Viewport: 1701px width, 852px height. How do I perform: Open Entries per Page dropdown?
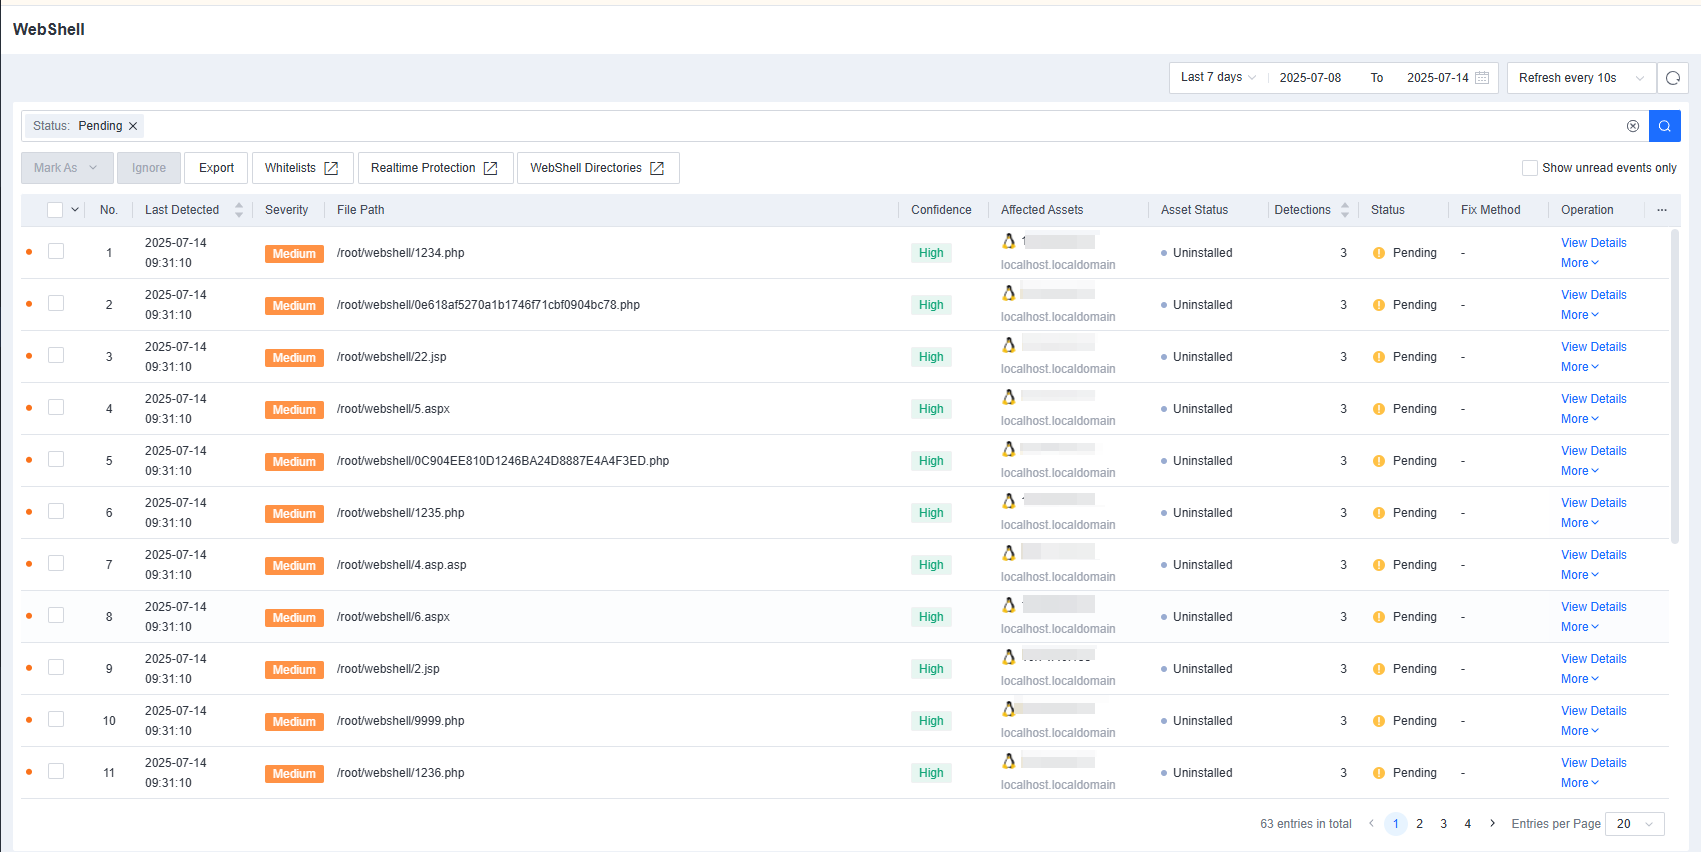(x=1635, y=824)
